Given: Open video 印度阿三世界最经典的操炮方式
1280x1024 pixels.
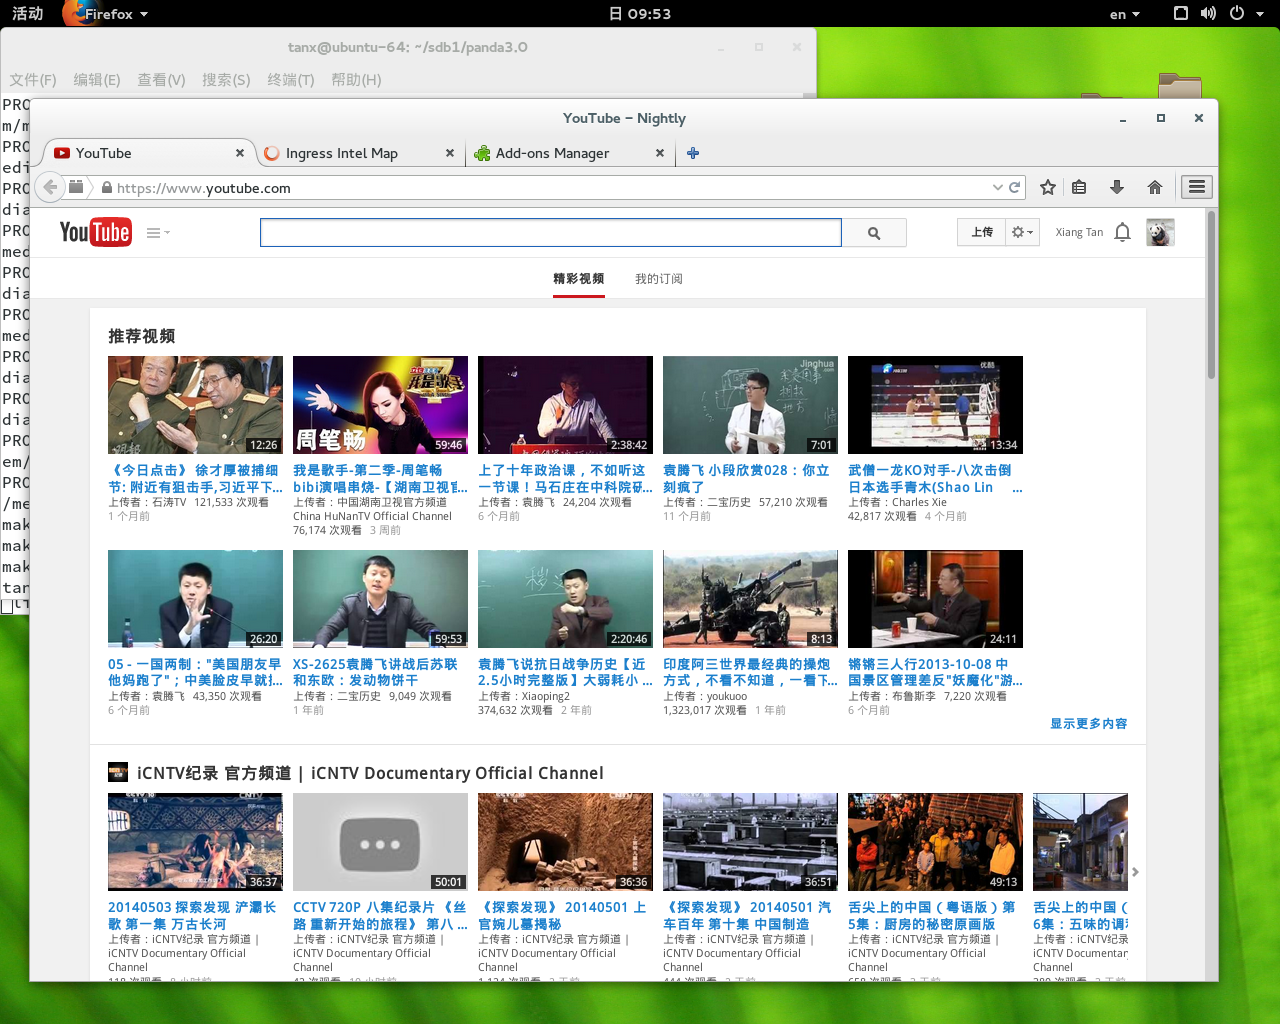Looking at the screenshot, I should [x=750, y=672].
